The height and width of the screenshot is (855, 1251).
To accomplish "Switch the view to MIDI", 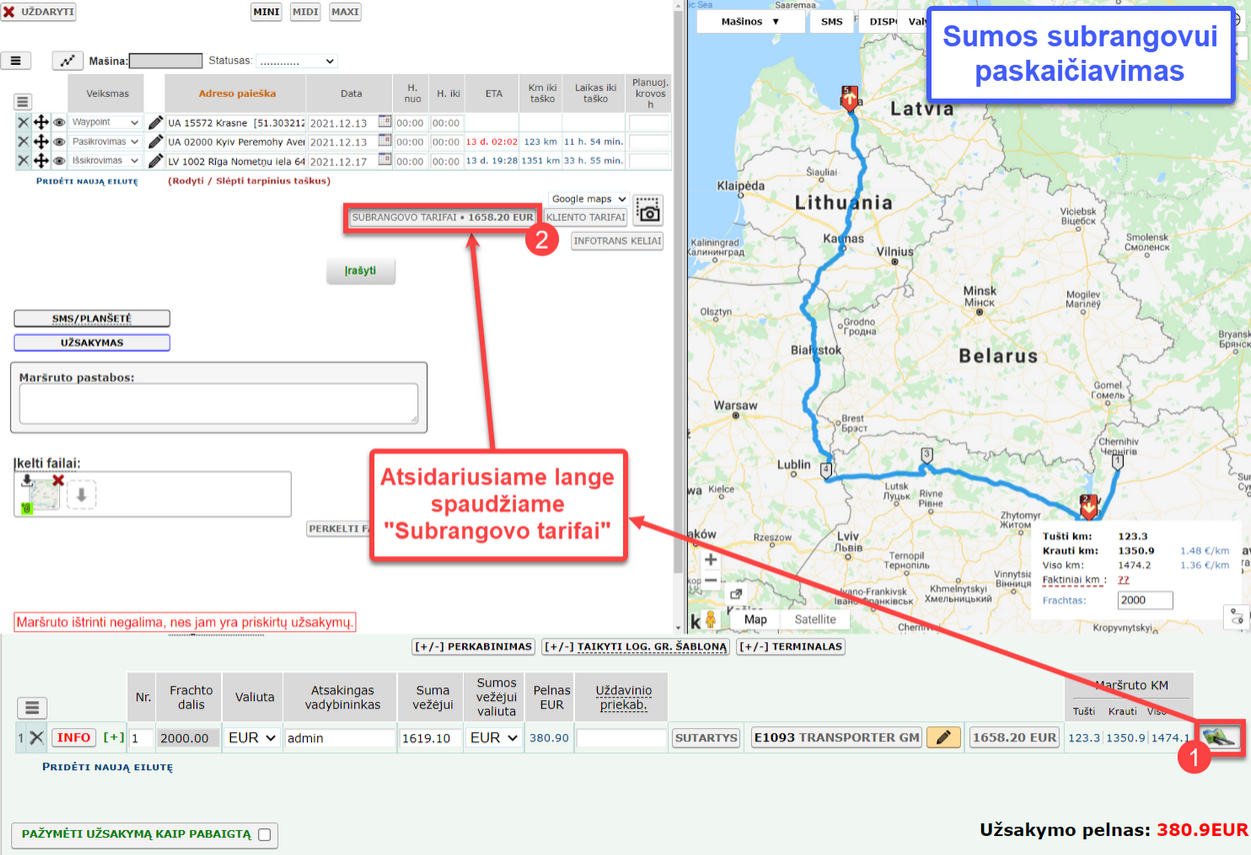I will 305,12.
